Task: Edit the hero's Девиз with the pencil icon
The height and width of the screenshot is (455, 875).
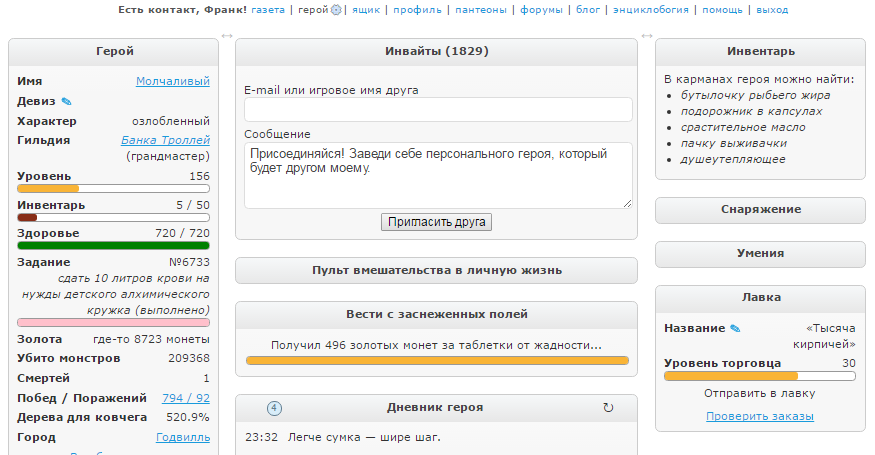Action: [x=67, y=101]
